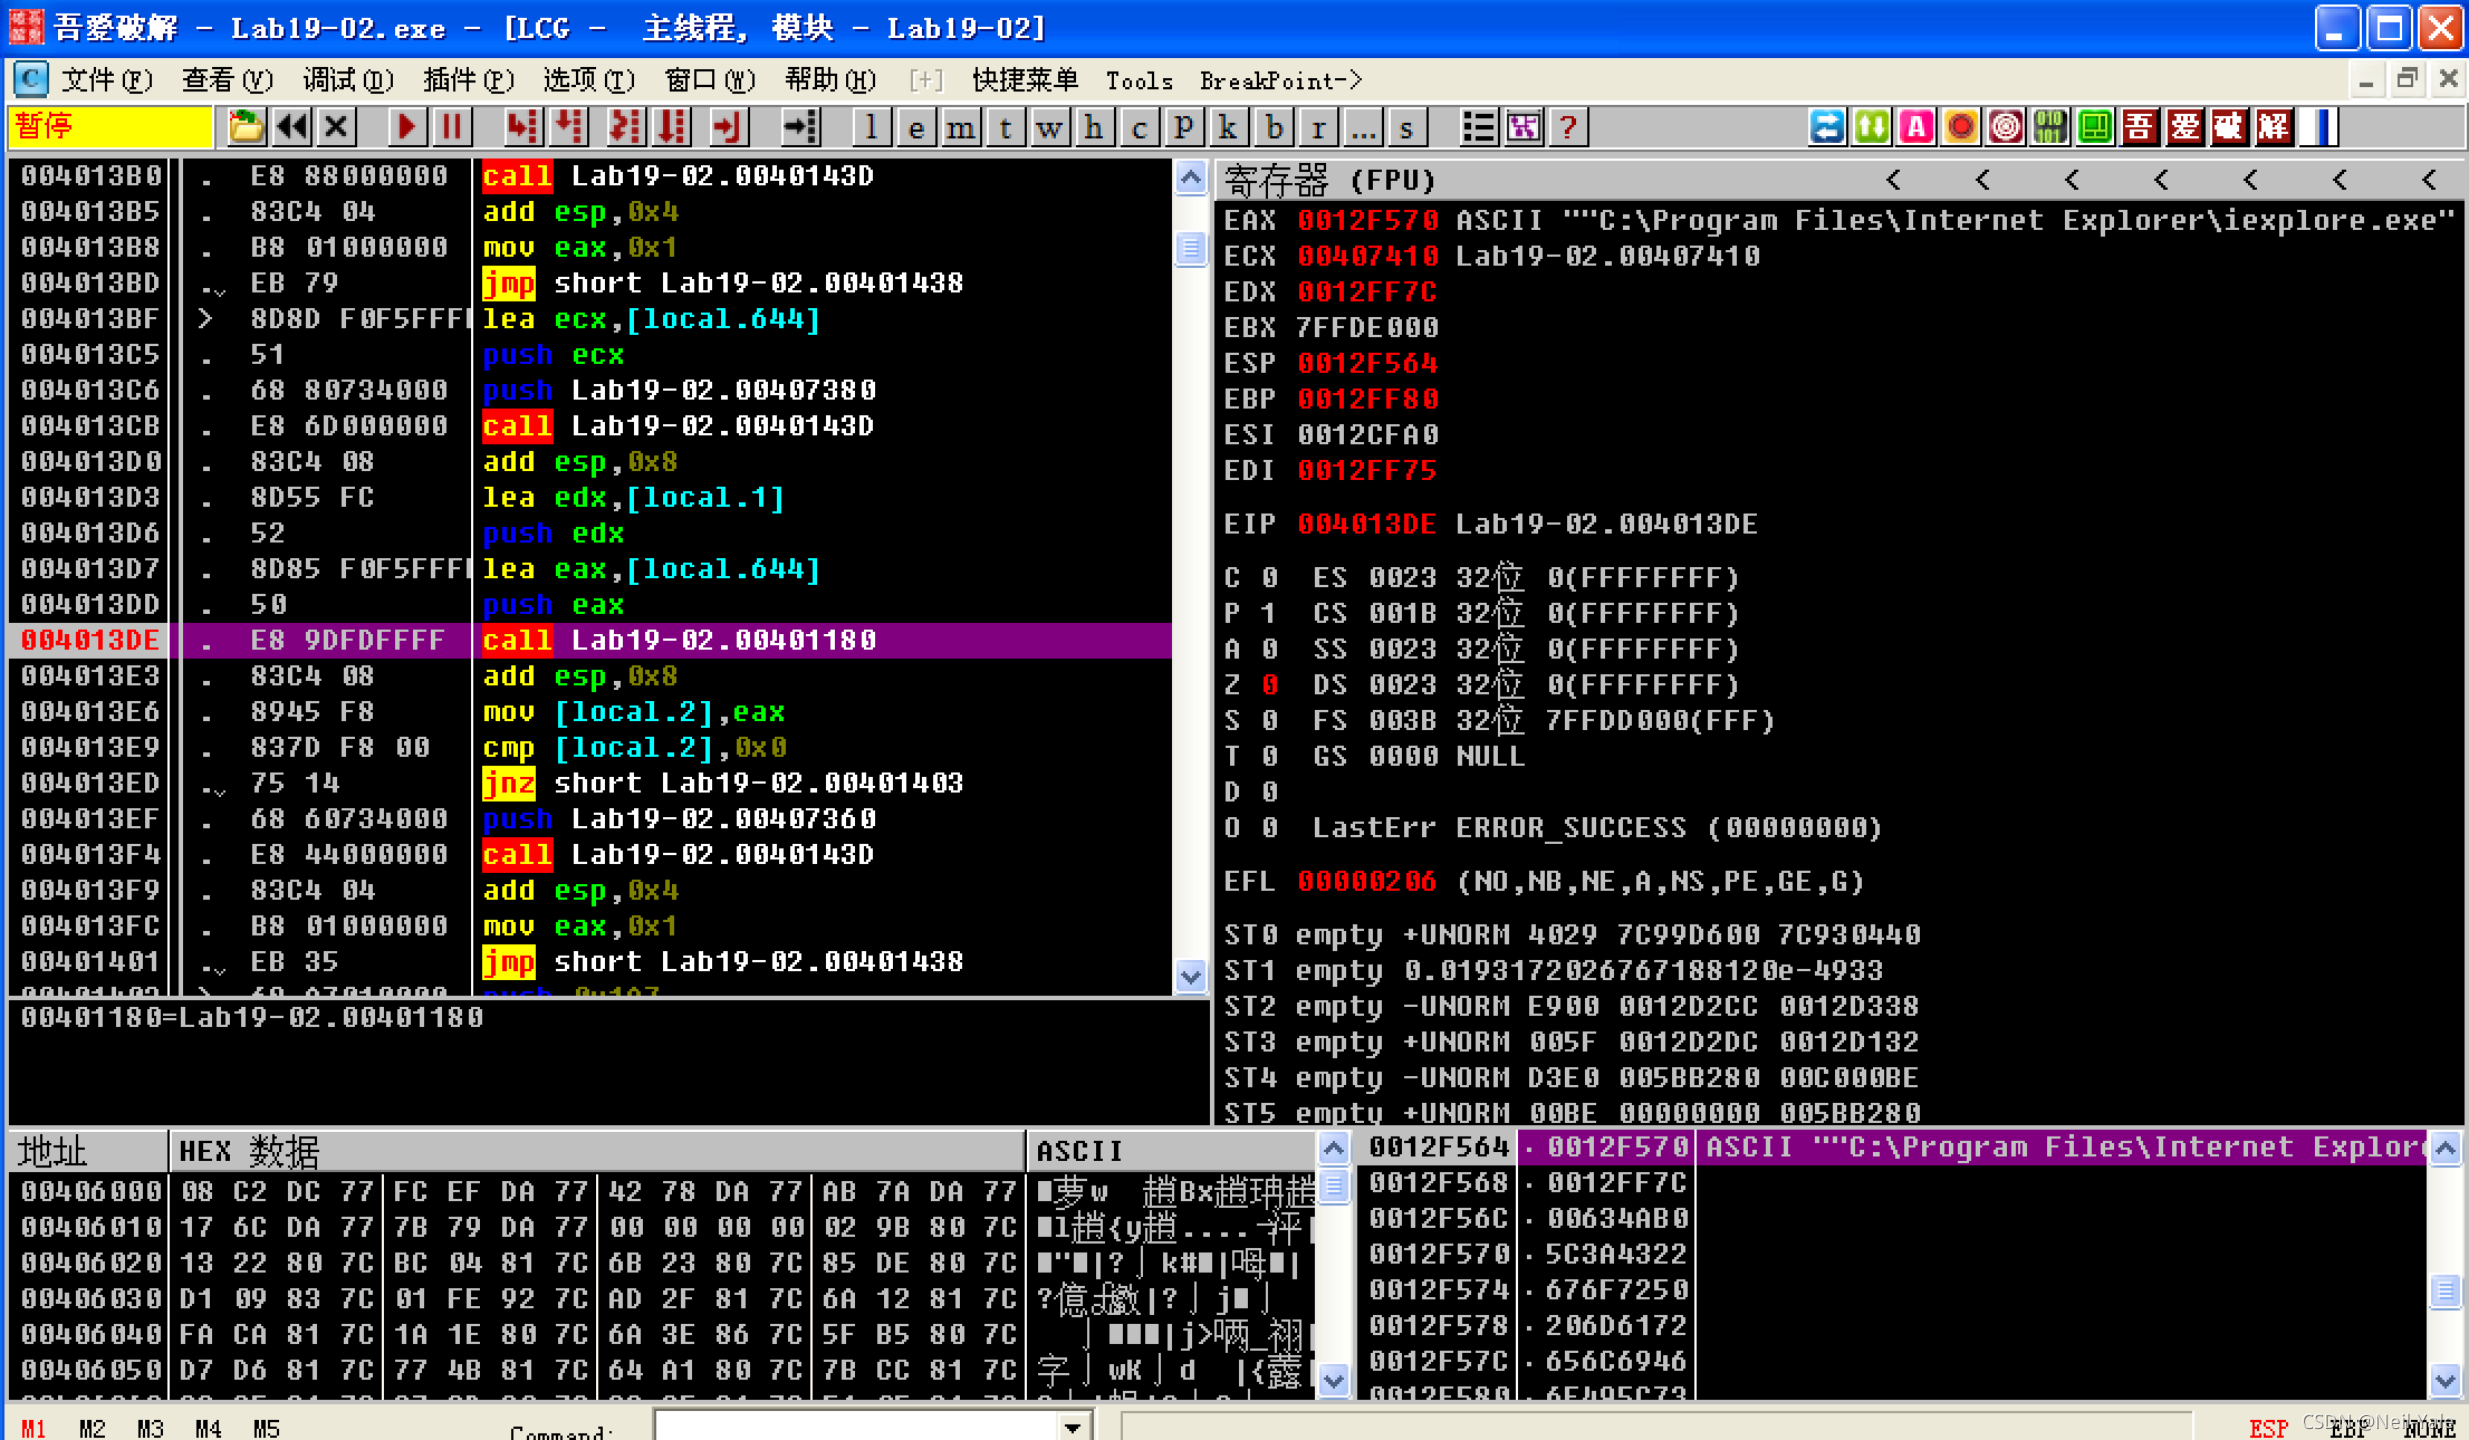Open debugging options list icon
The image size is (2469, 1440).
(1478, 127)
